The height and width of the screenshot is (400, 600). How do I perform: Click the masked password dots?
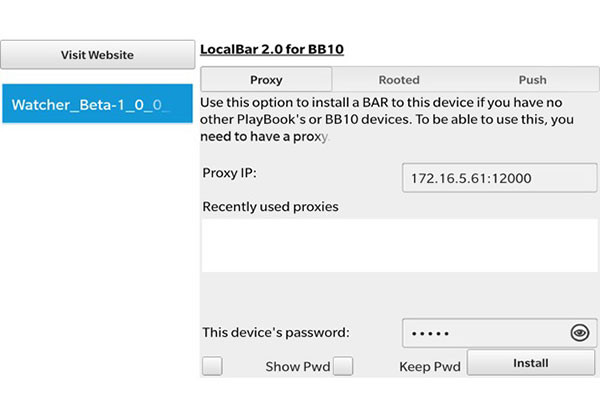pyautogui.click(x=430, y=334)
